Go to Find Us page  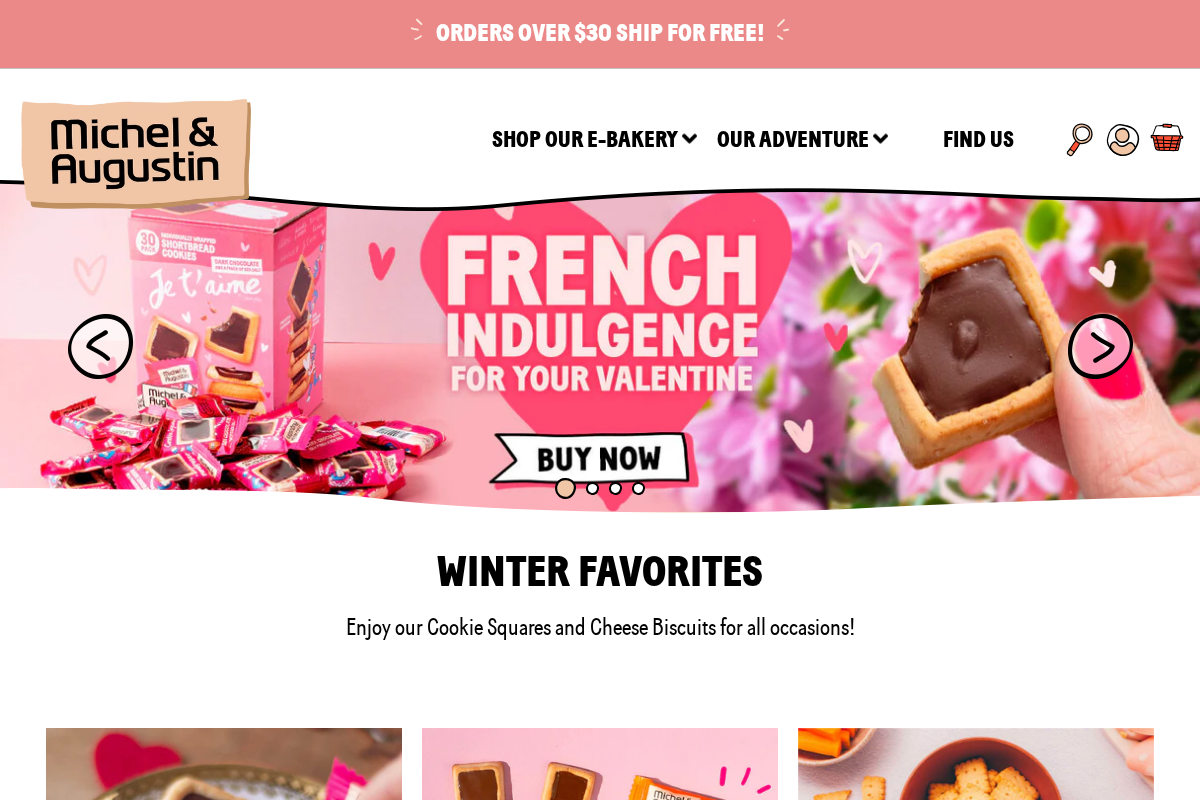click(978, 139)
